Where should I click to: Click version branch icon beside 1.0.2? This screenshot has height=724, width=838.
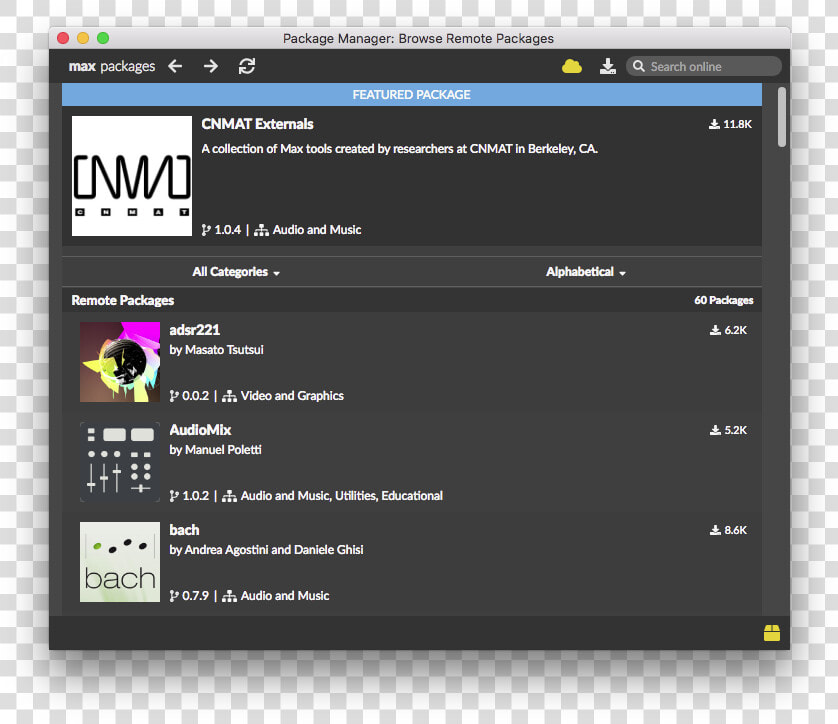[x=174, y=496]
